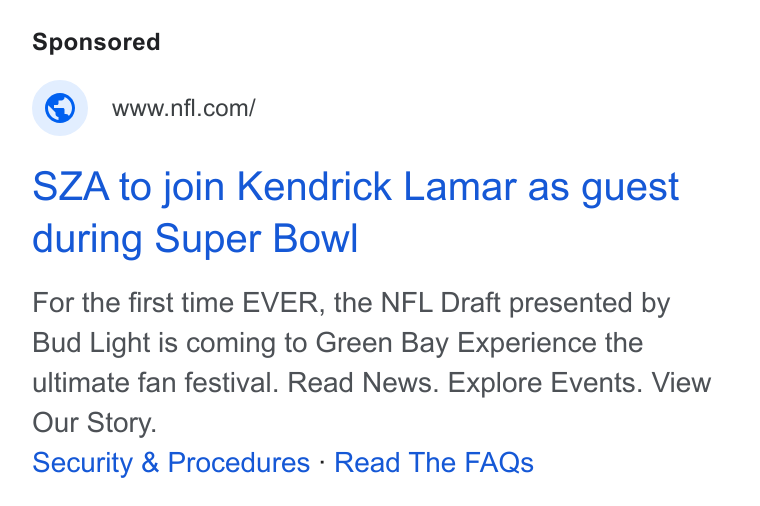
Task: Open the Read The FAQs sitelink
Action: coord(434,462)
